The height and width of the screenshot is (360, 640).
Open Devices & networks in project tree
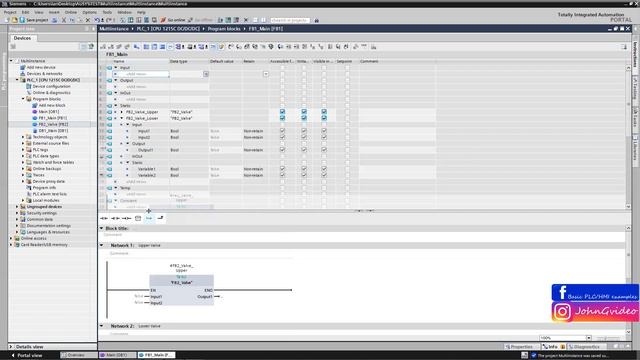point(44,74)
